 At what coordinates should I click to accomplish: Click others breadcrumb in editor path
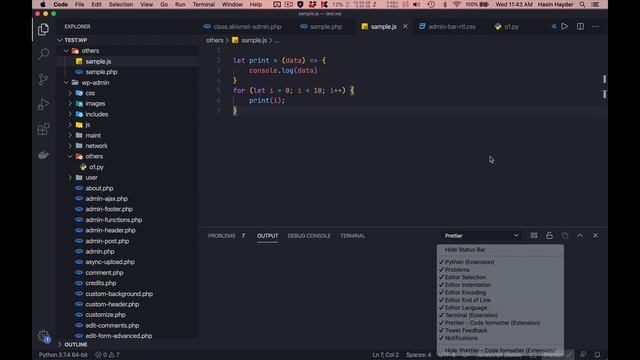(x=215, y=40)
